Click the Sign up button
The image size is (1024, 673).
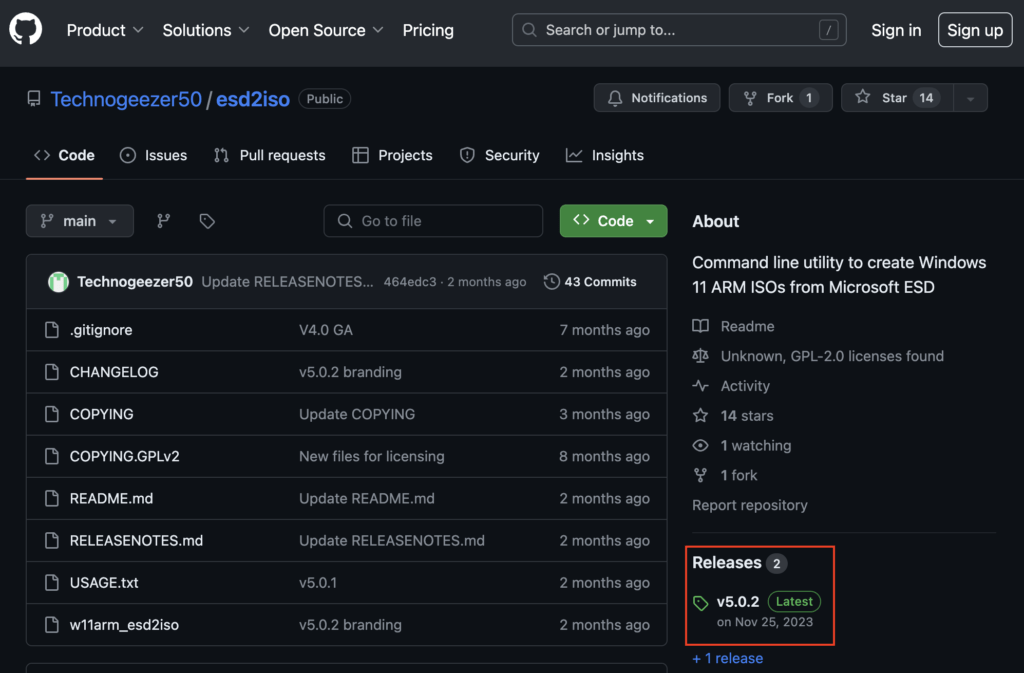[974, 30]
